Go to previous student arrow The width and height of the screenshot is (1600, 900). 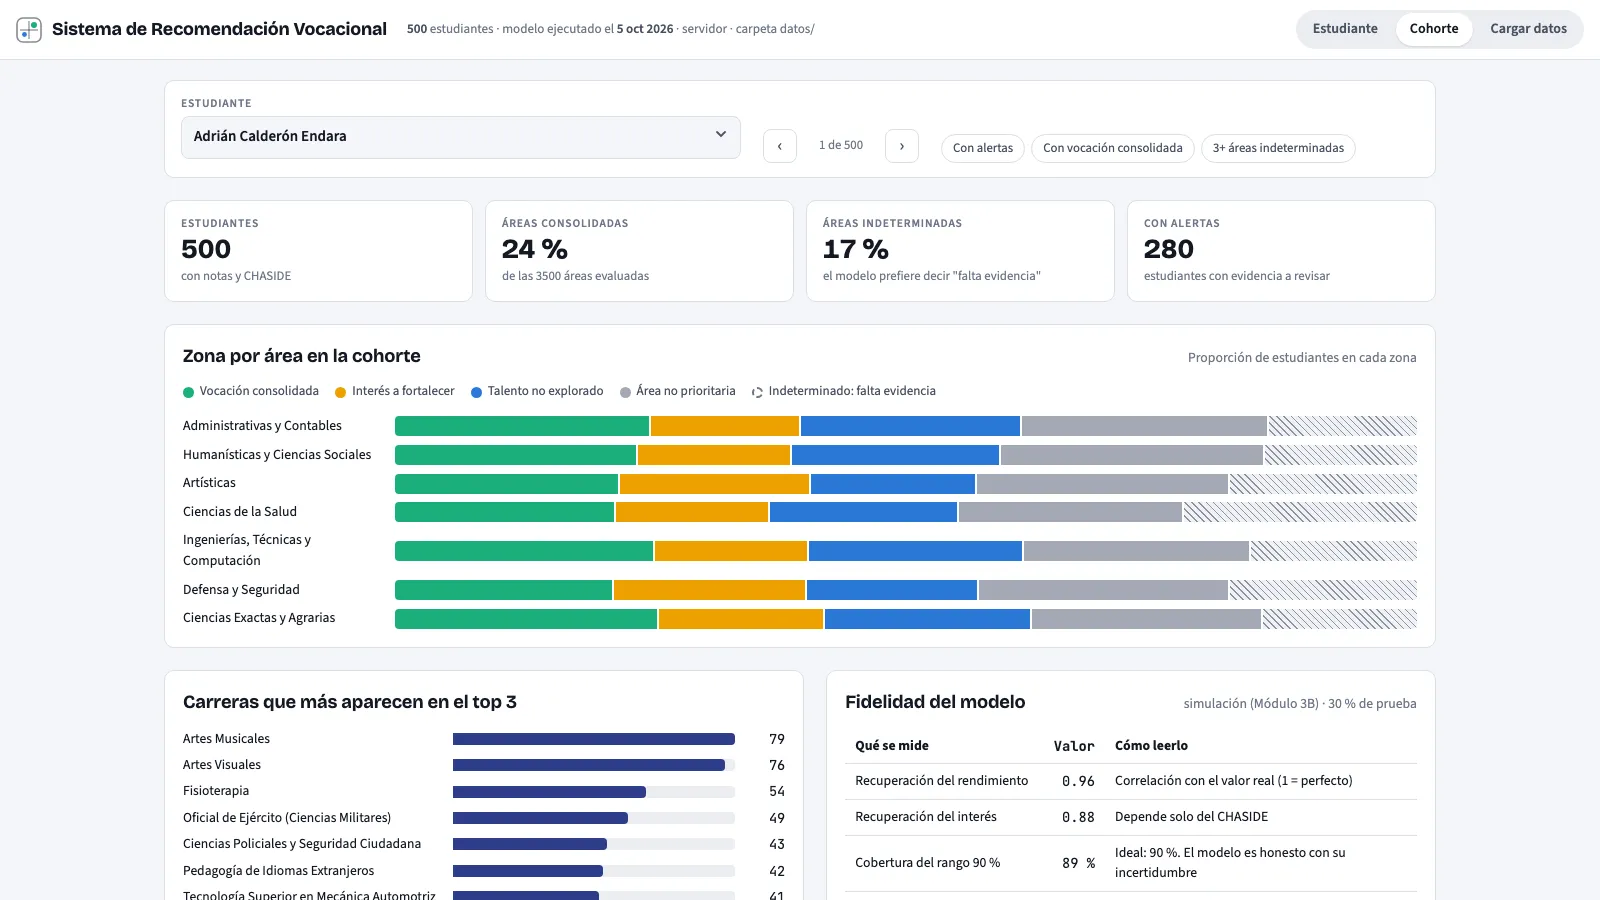pyautogui.click(x=780, y=146)
